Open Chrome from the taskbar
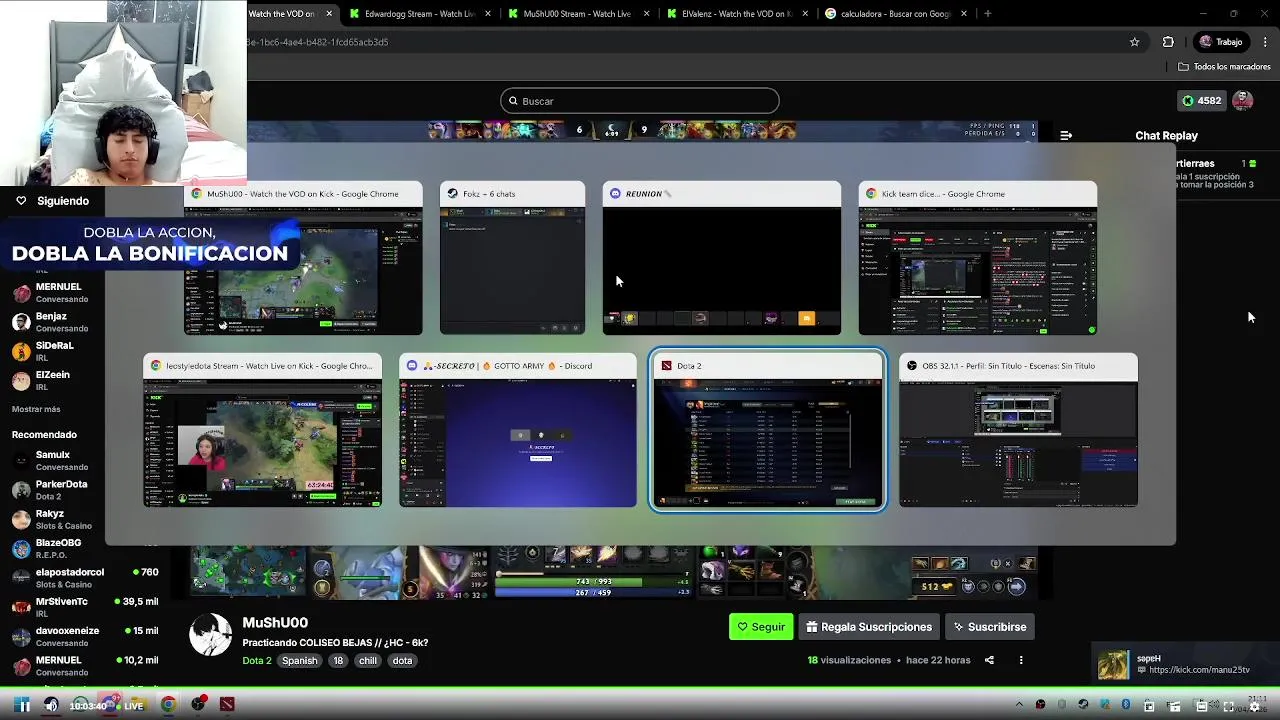Screen dimensions: 1280x720 [x=168, y=705]
